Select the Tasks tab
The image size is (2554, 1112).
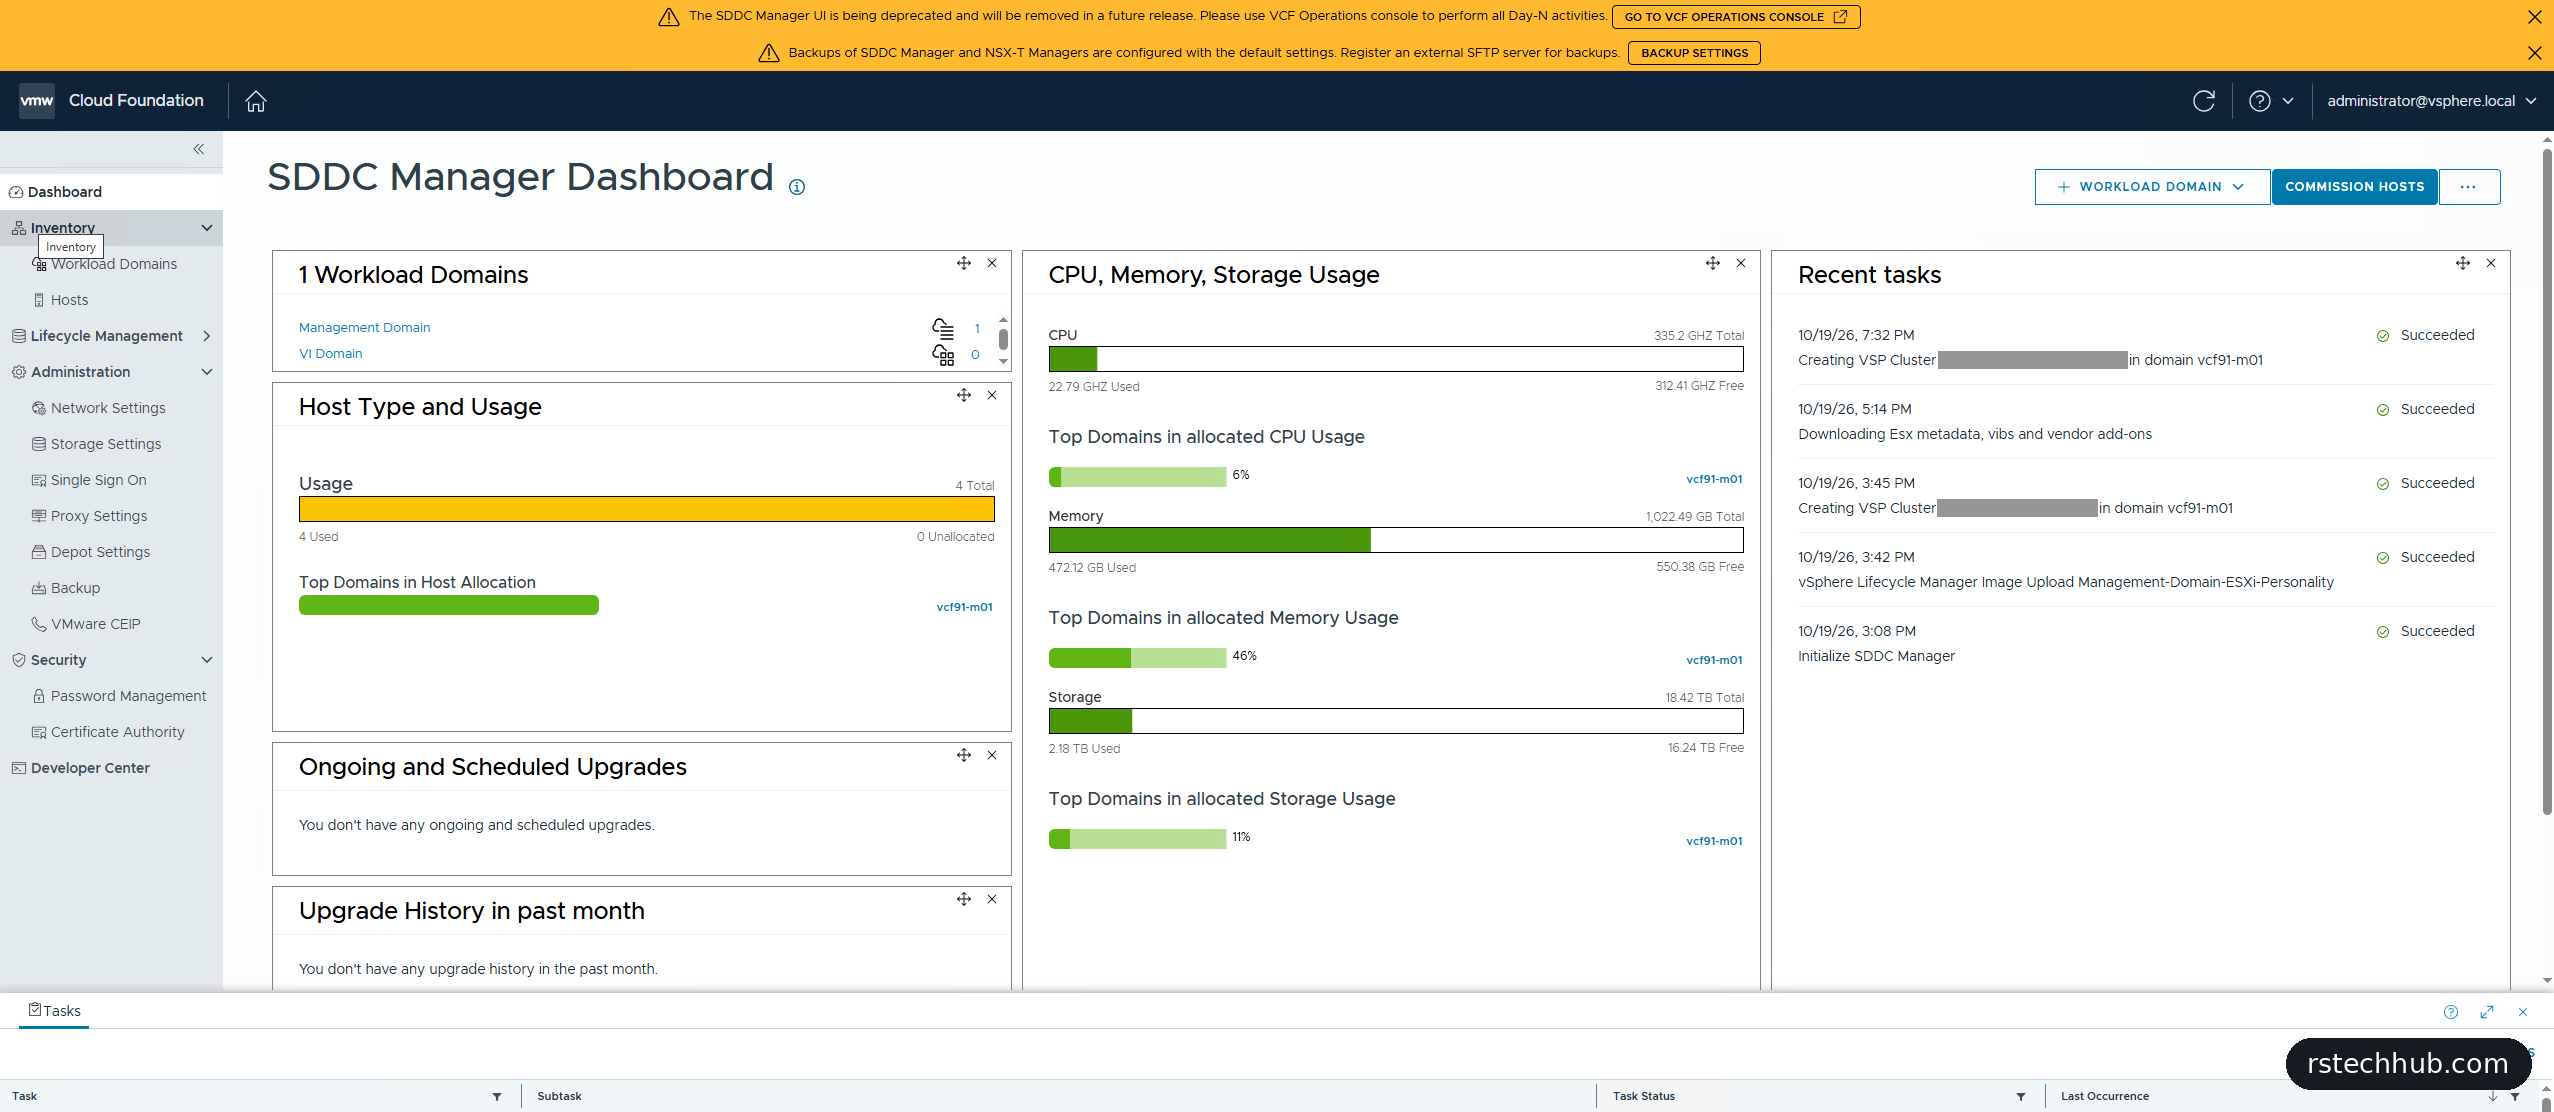coord(55,1011)
